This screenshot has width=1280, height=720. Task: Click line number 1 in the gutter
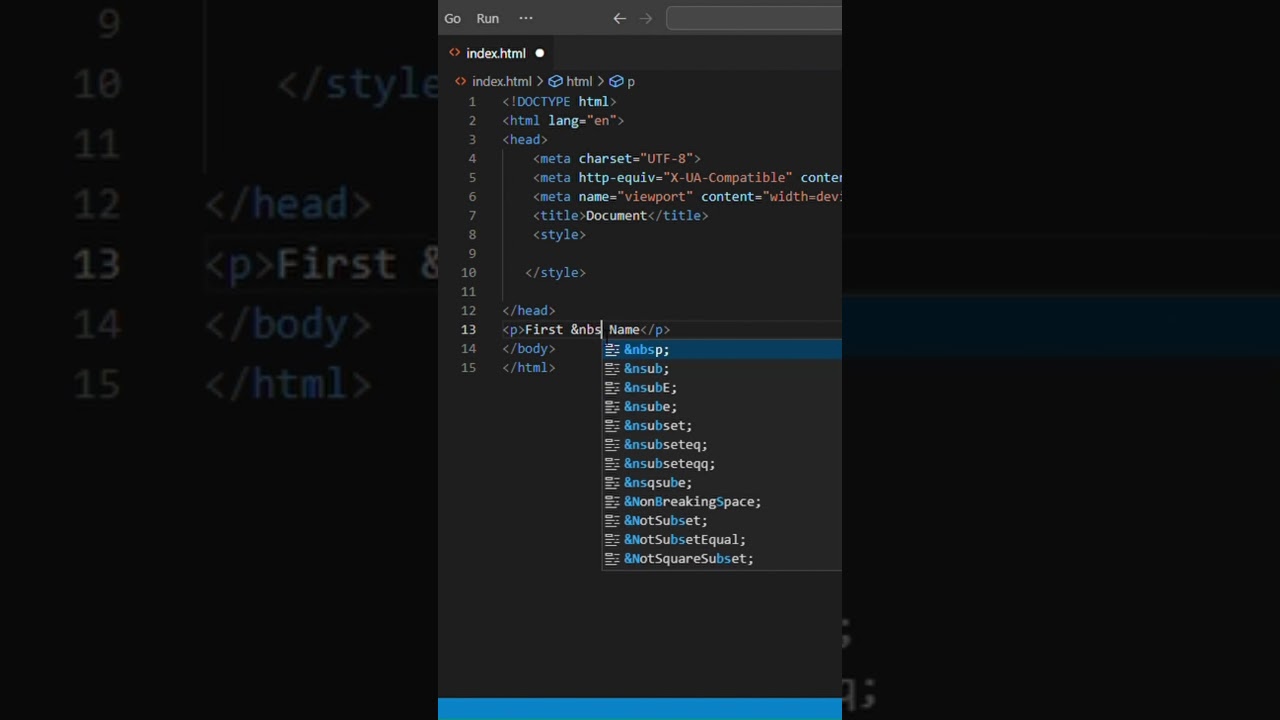472,101
